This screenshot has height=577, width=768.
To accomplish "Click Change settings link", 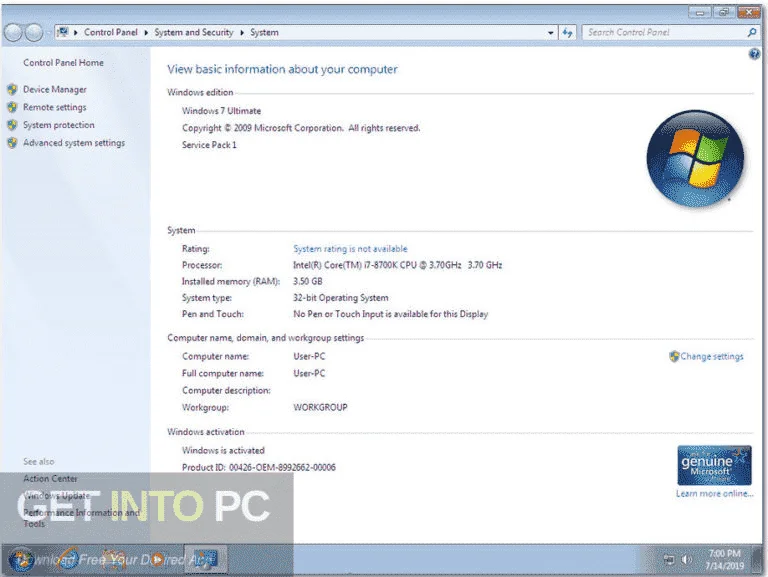I will pyautogui.click(x=712, y=357).
